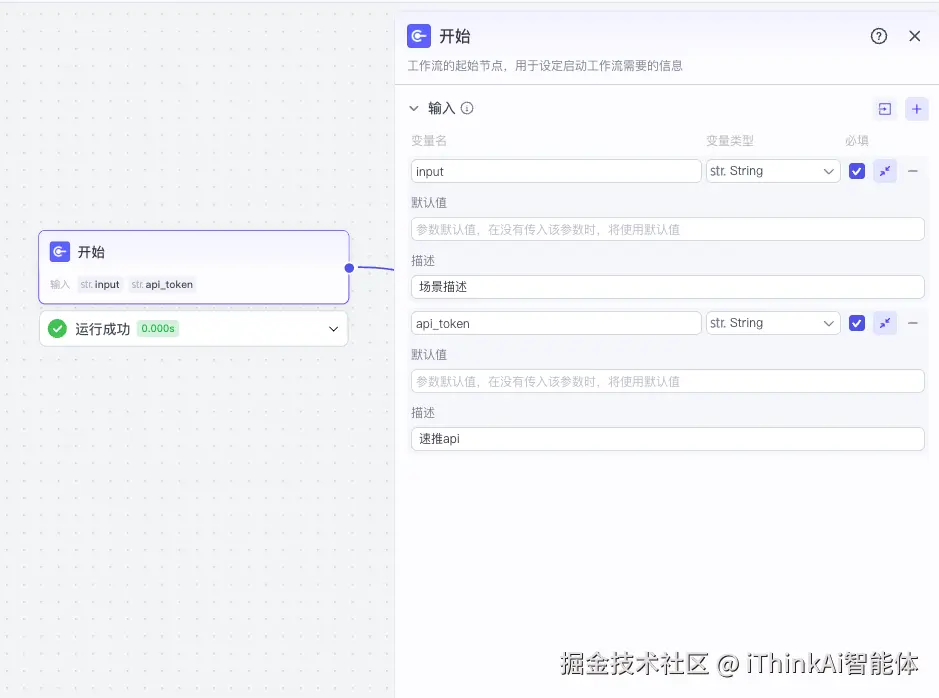The height and width of the screenshot is (698, 939).
Task: Open the help question mark icon
Action: (x=878, y=36)
